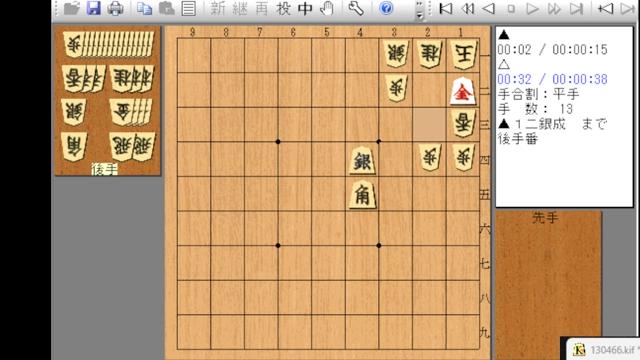Click the 後手 label under captured pieces
Screen dimensions: 640x360
pyautogui.click(x=104, y=169)
